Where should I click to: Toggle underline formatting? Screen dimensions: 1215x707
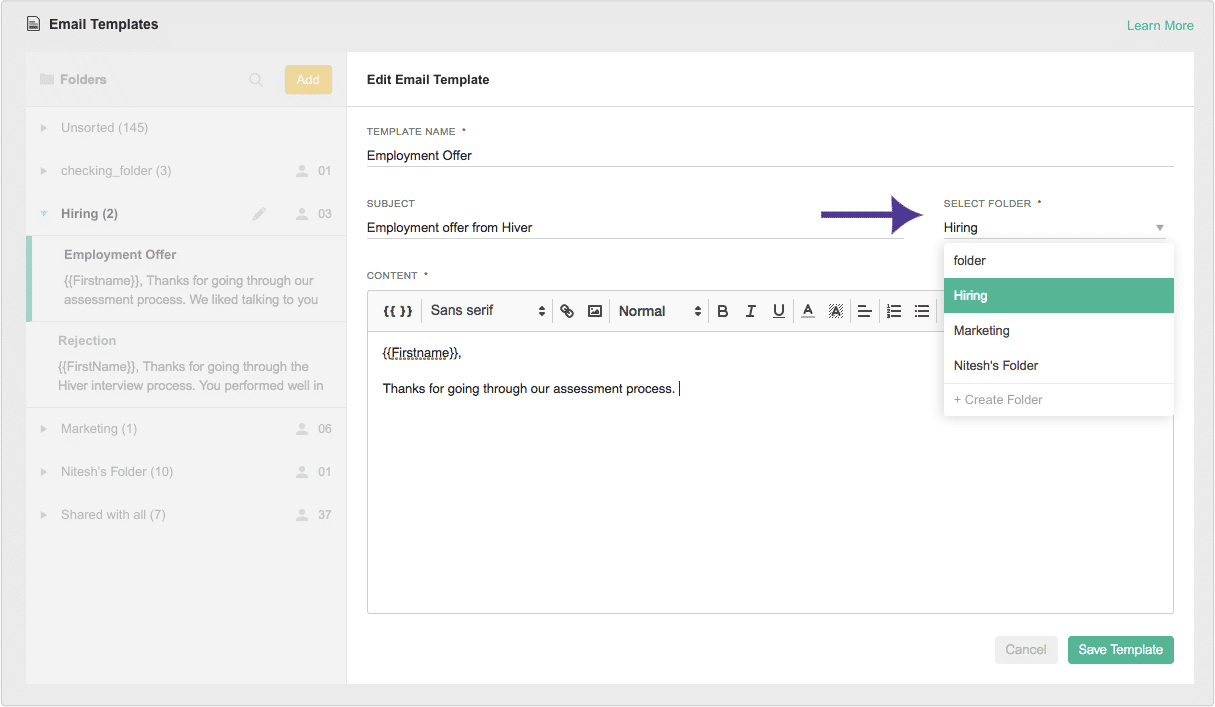pyautogui.click(x=779, y=310)
